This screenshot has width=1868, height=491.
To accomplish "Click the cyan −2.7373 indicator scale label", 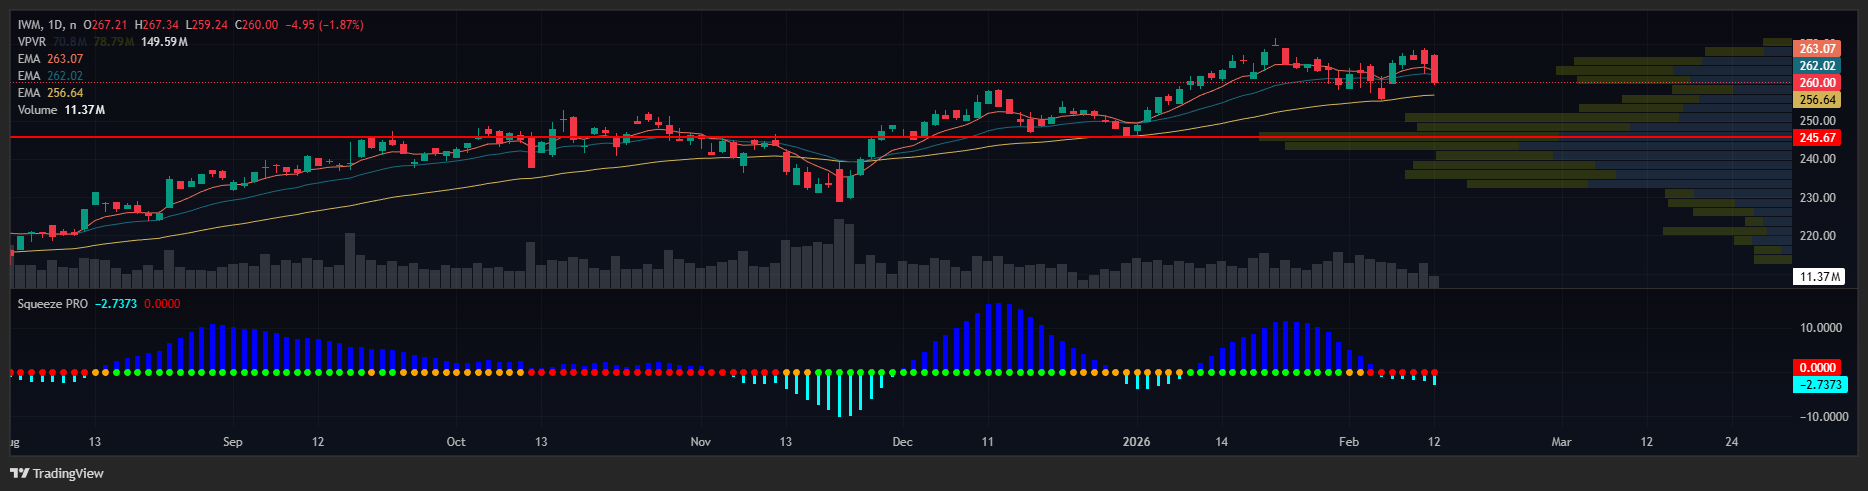I will (x=1820, y=385).
